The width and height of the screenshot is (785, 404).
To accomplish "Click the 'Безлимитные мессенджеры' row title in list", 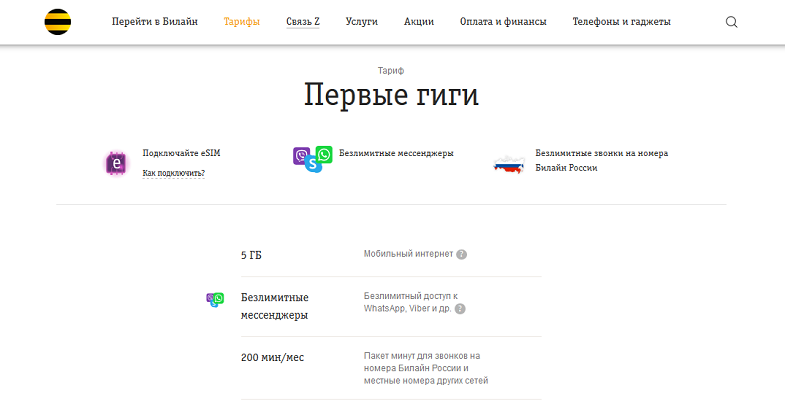I will (x=275, y=306).
